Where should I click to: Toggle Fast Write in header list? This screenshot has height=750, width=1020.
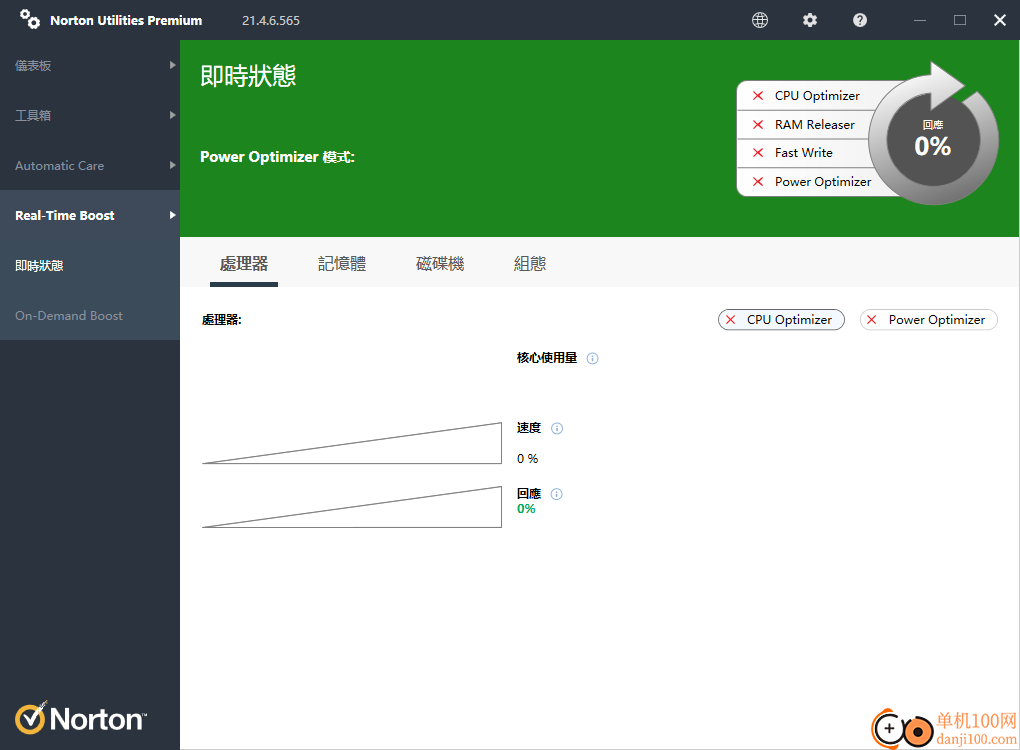click(804, 153)
